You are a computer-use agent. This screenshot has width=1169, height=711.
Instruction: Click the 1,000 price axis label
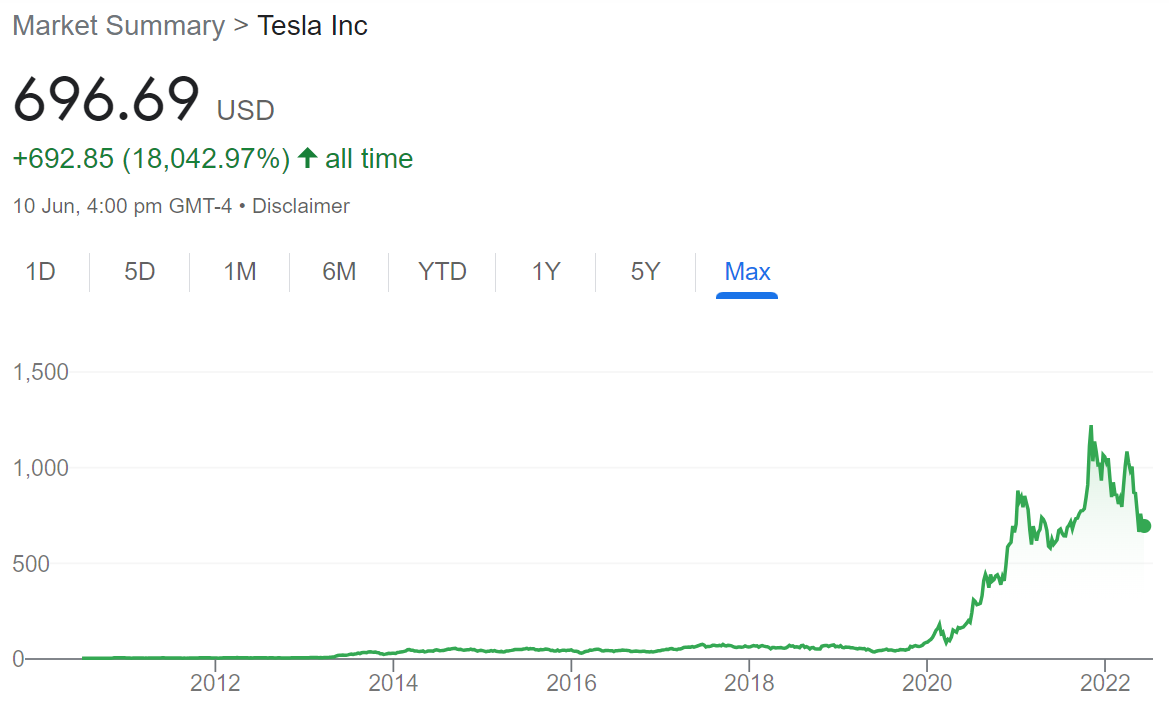[x=40, y=468]
